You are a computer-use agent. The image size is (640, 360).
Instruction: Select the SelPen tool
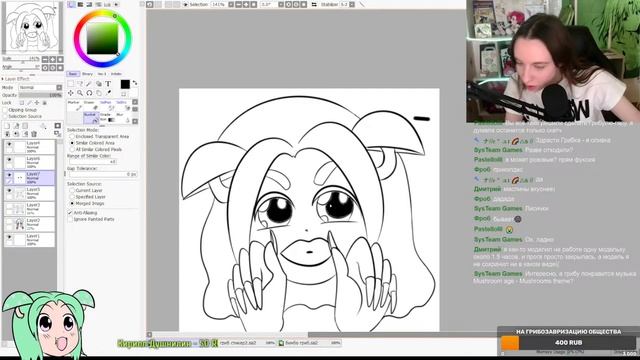106,106
